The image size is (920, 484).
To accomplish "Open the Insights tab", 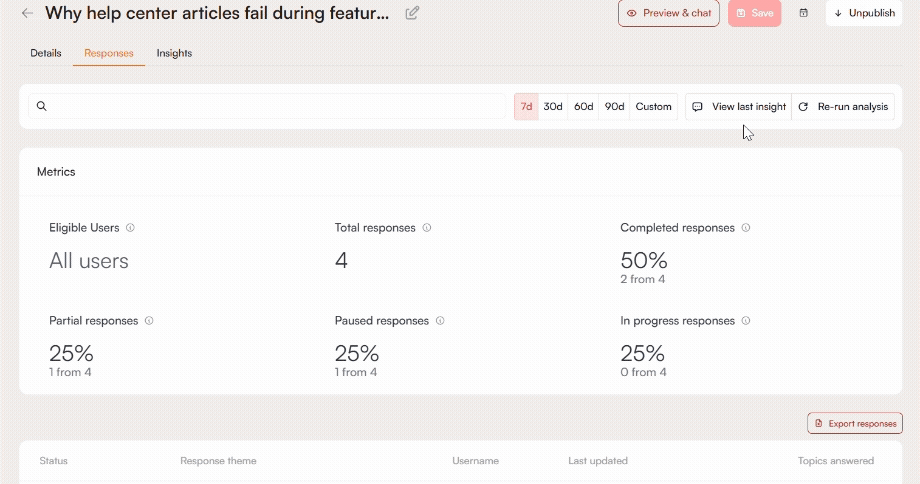I will 174,53.
